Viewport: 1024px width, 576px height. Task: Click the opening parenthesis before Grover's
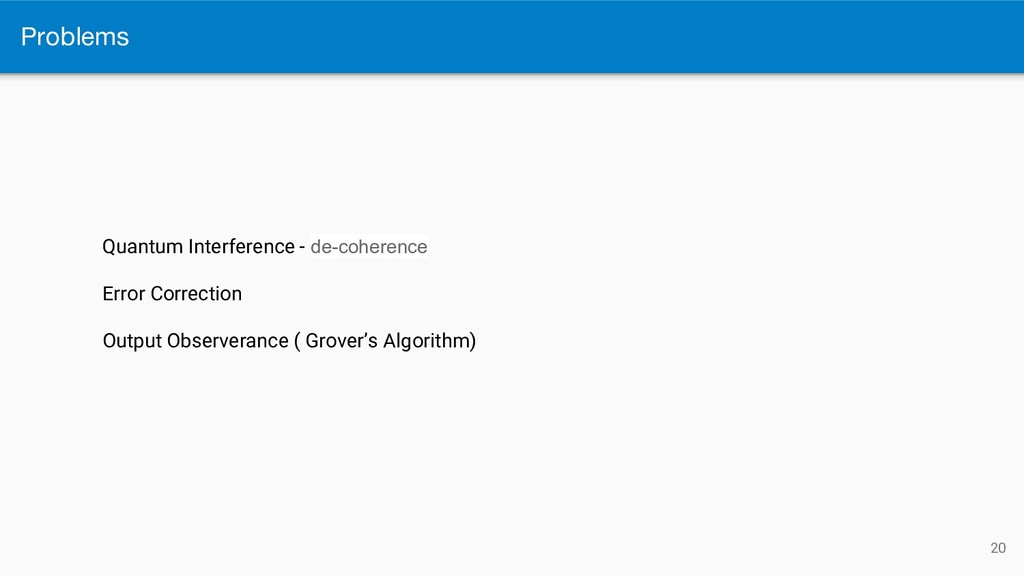point(297,341)
